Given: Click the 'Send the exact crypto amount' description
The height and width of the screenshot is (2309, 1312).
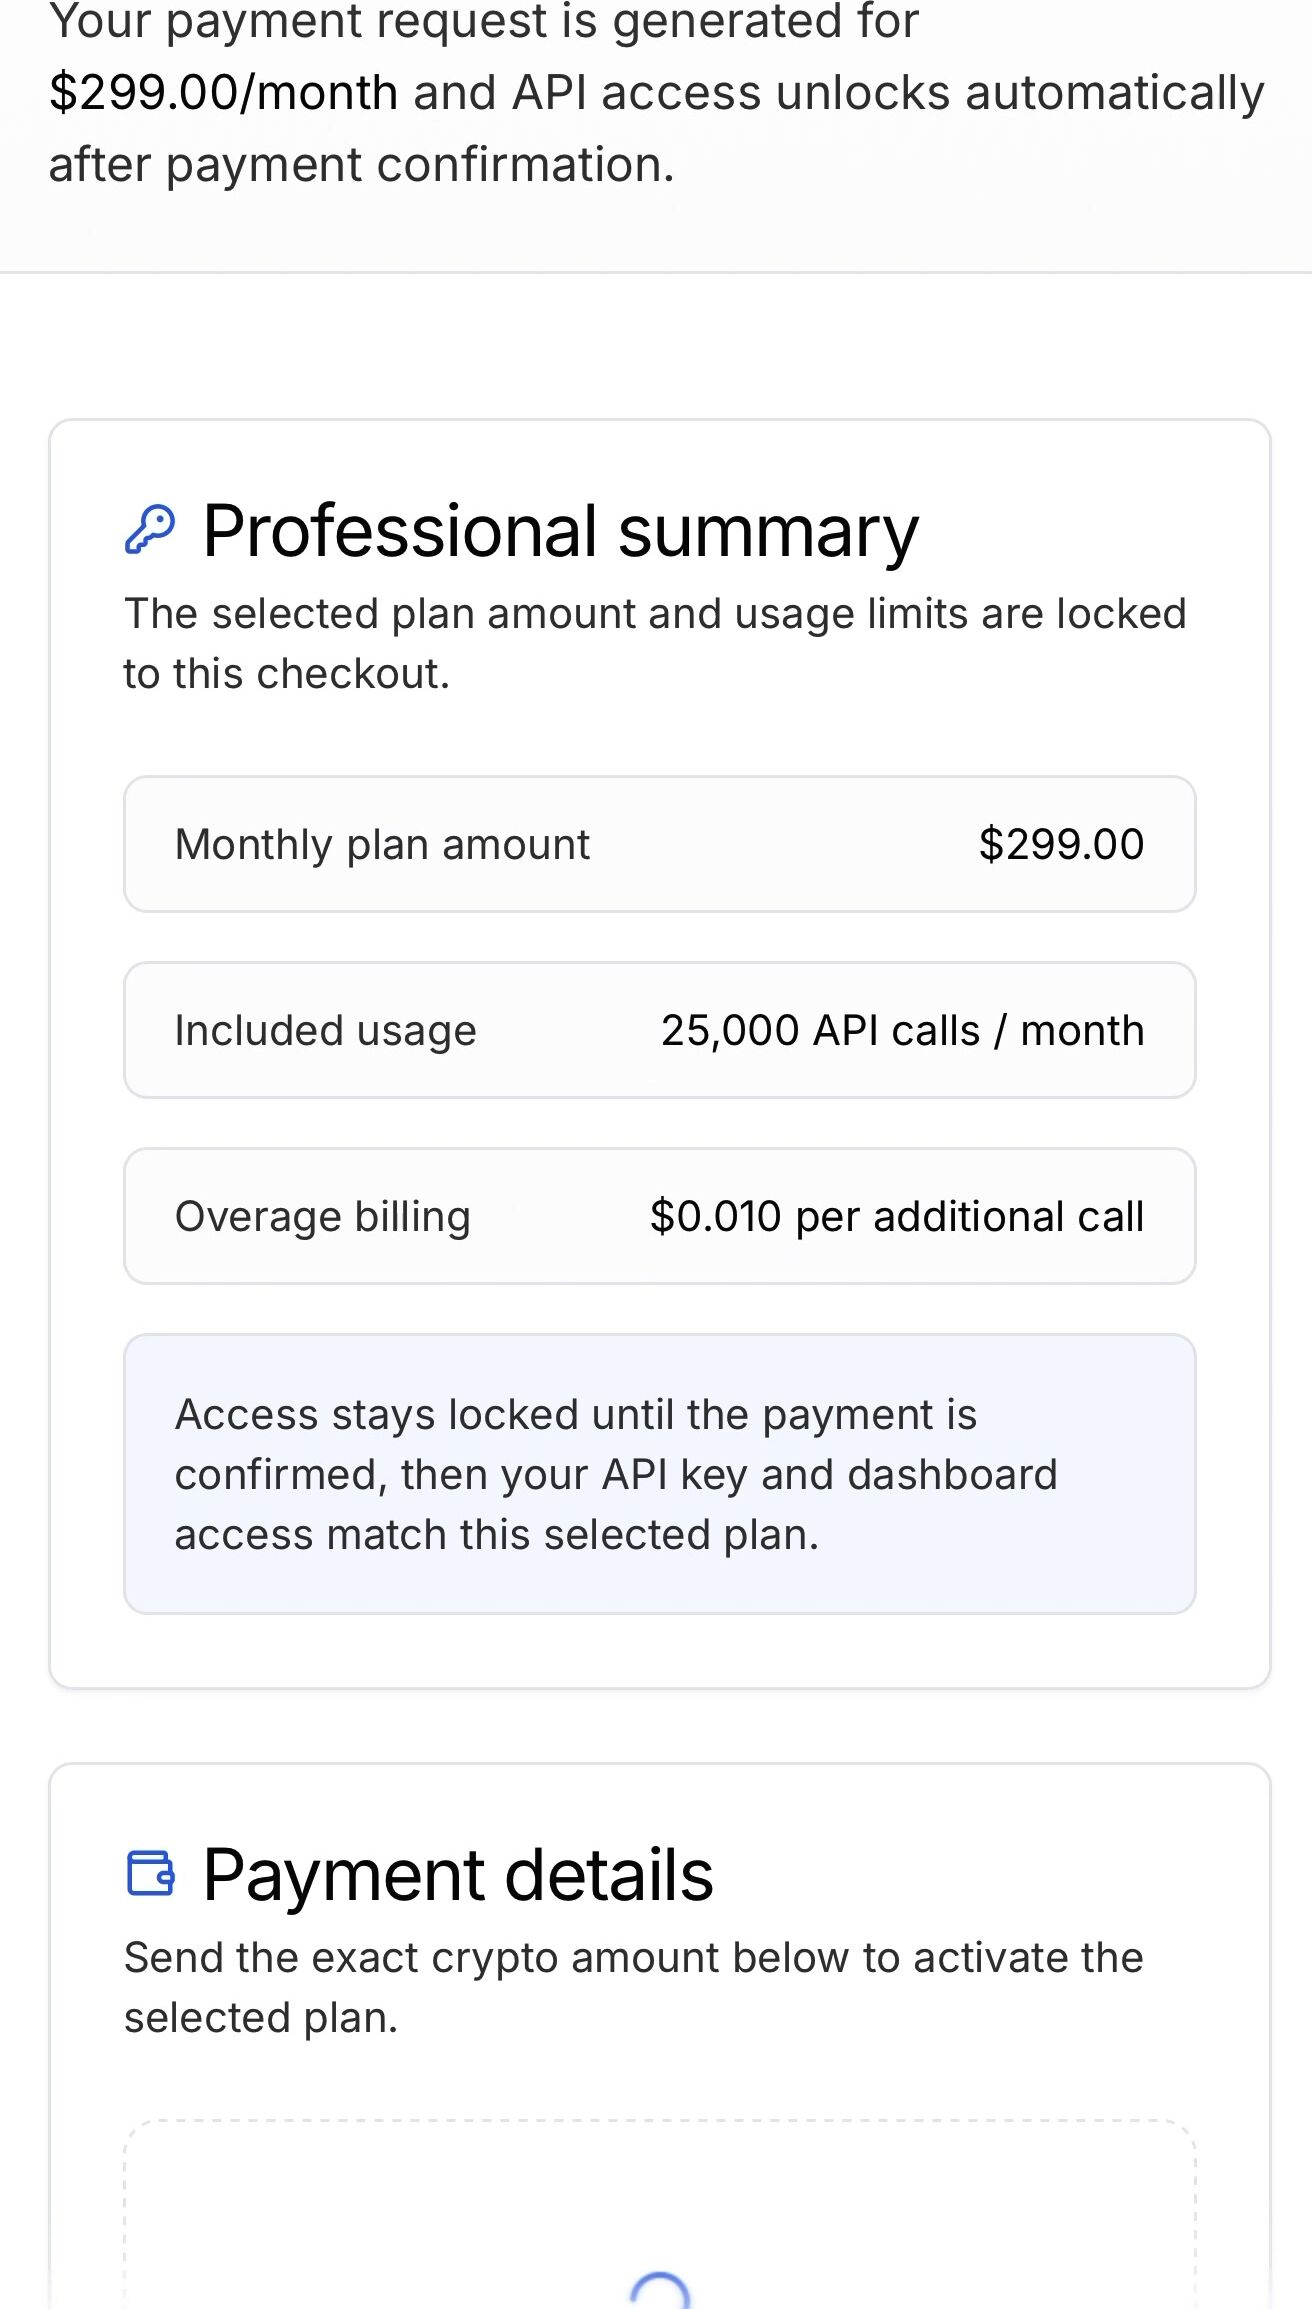Looking at the screenshot, I should click(633, 1958).
